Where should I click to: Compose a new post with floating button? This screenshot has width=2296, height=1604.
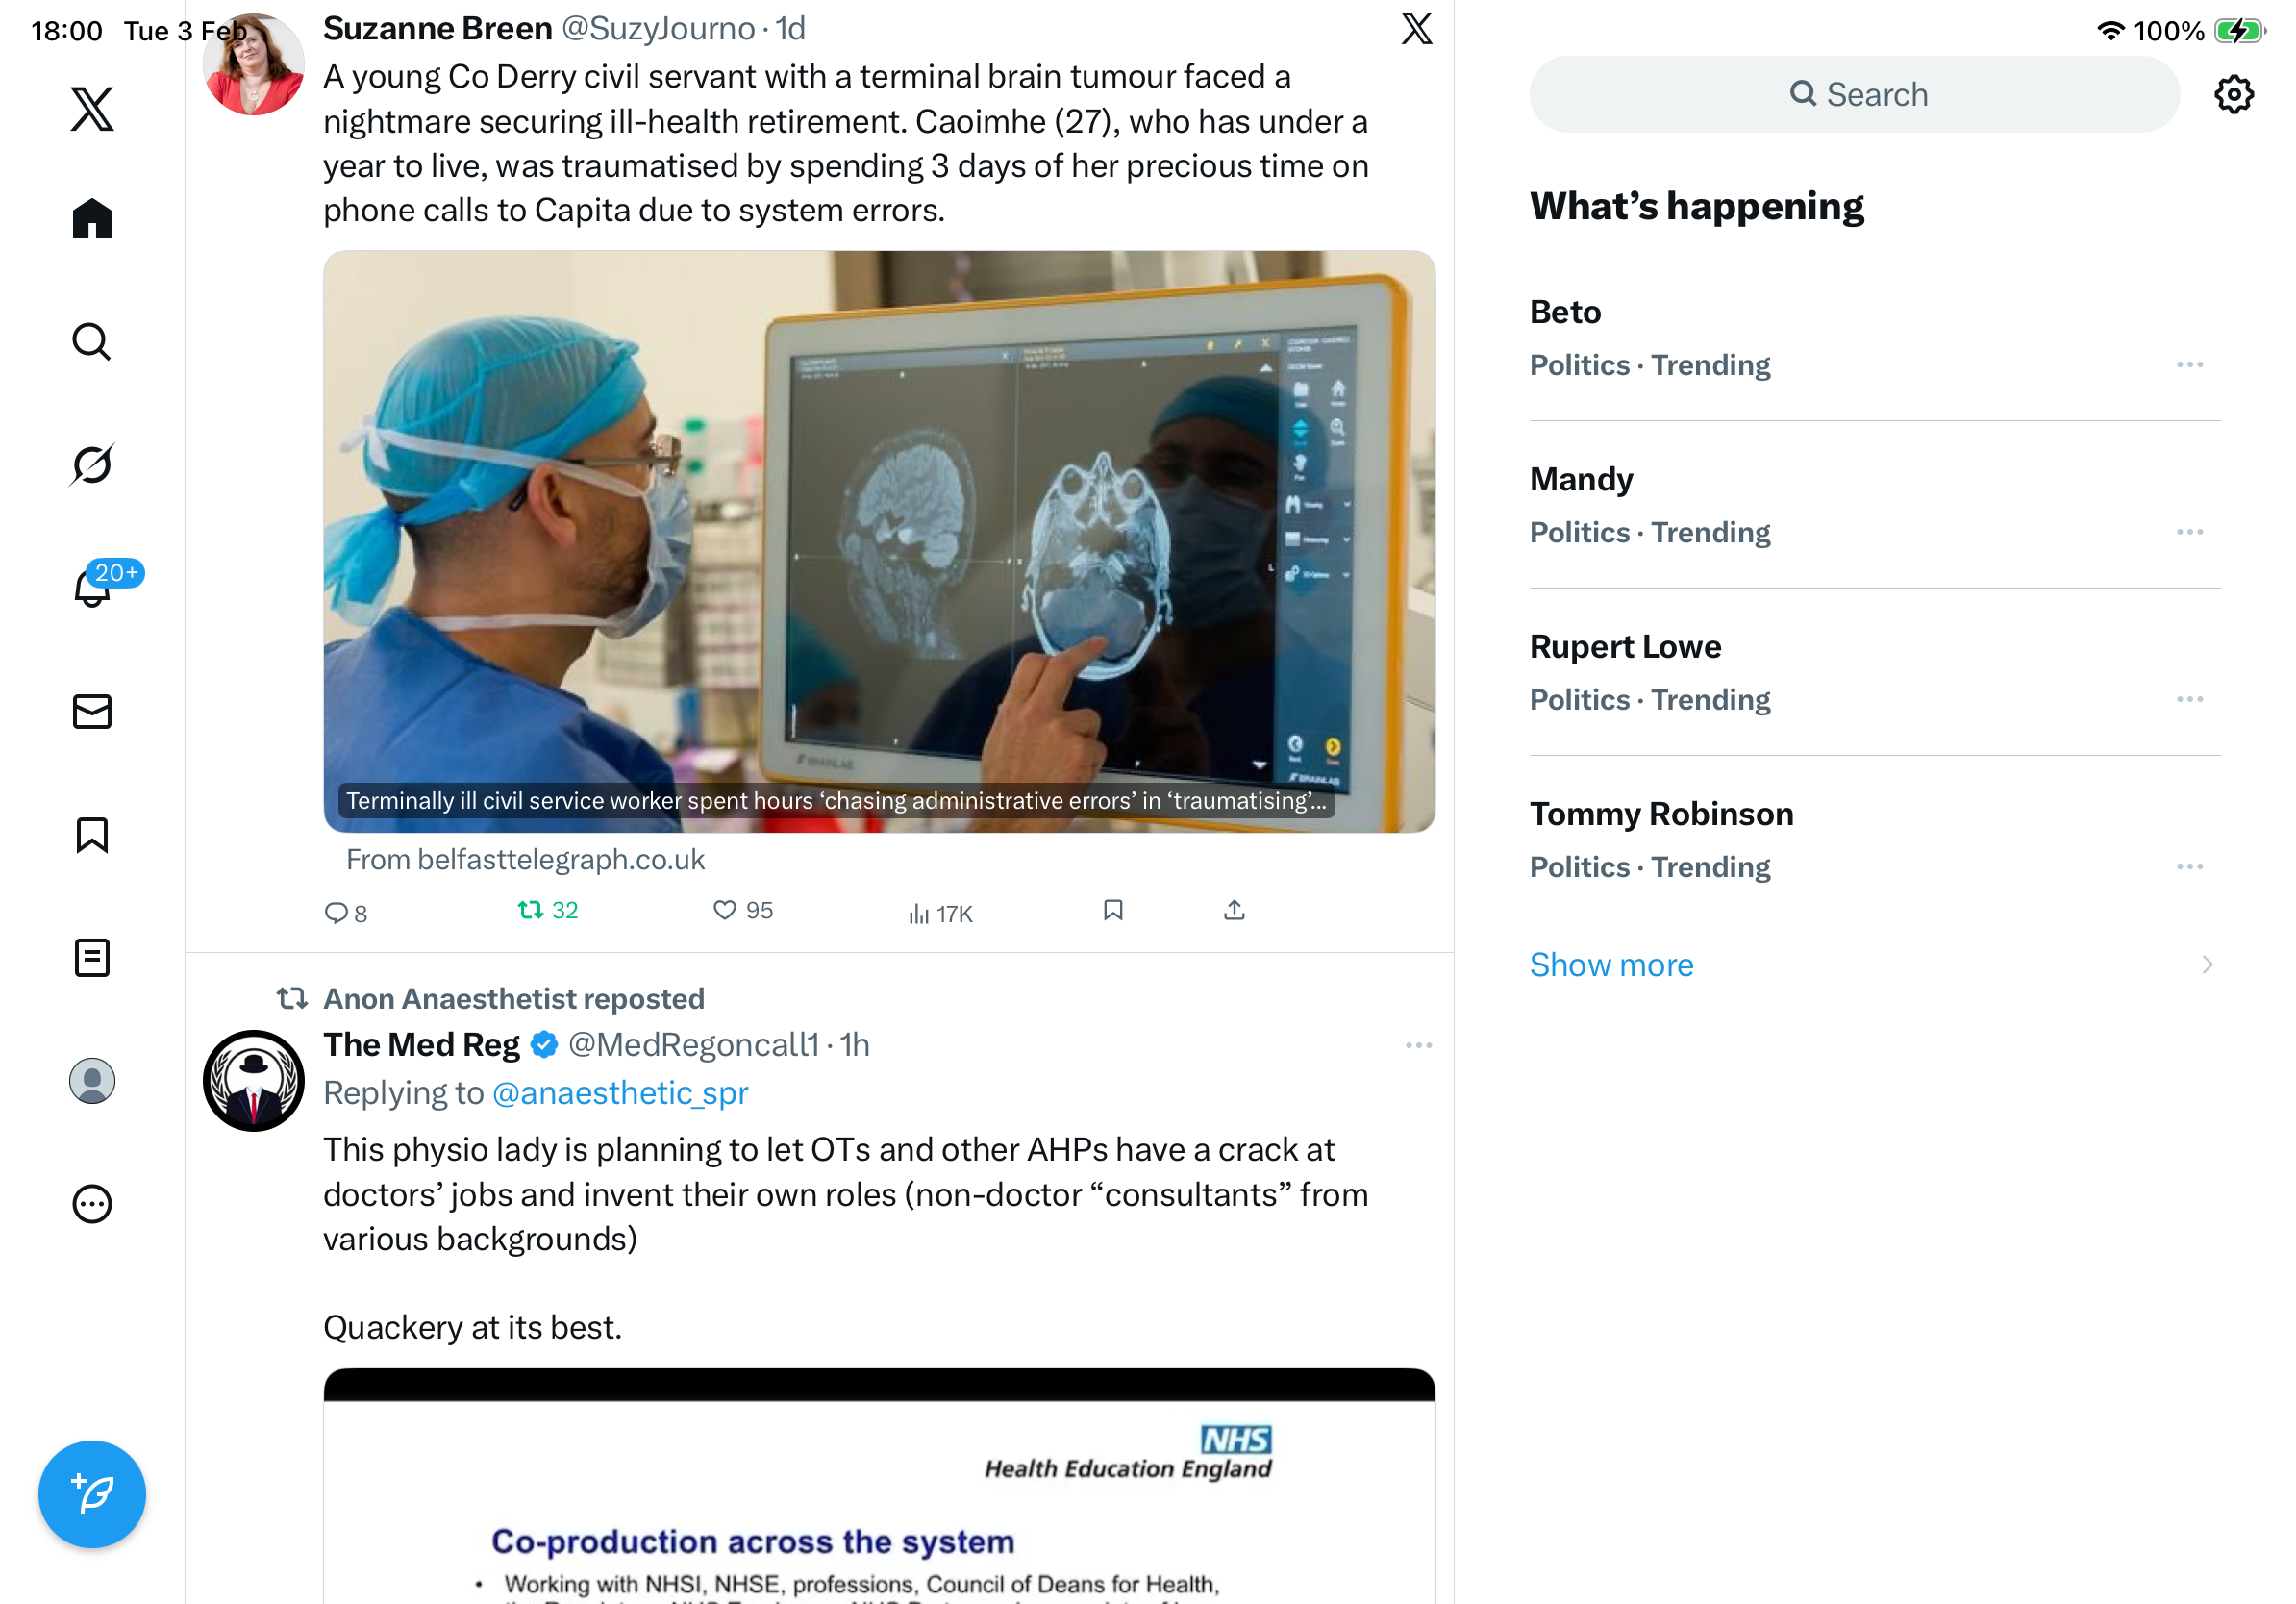click(92, 1494)
